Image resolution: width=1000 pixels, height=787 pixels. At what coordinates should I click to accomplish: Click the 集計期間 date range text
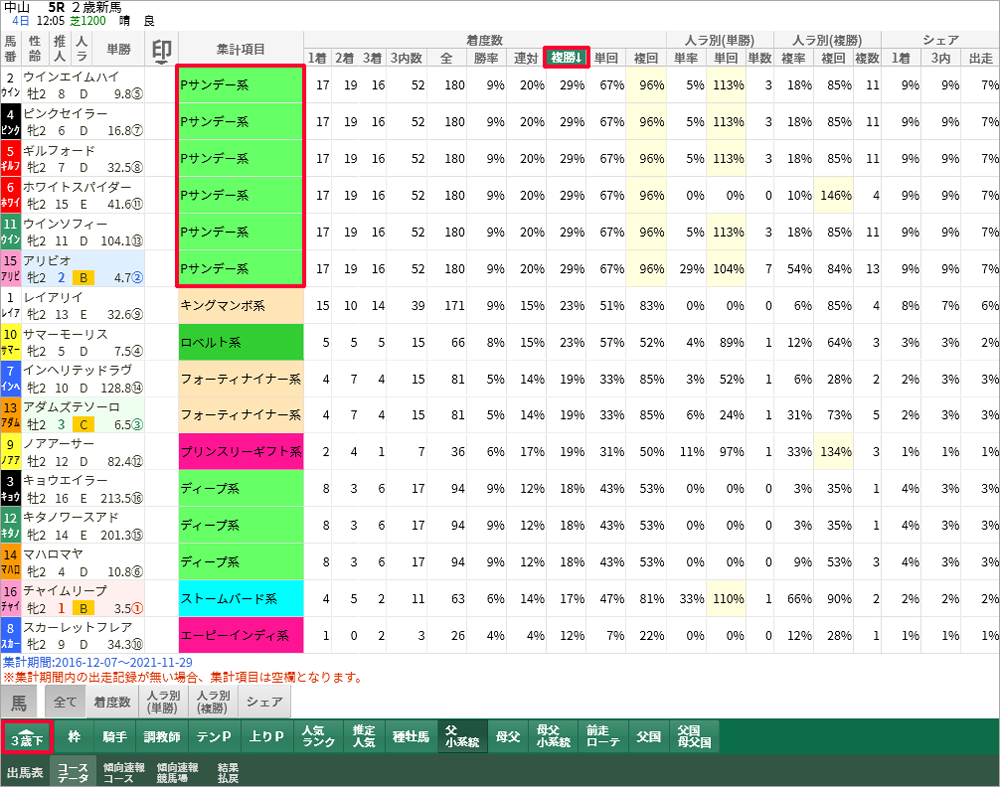[x=98, y=663]
